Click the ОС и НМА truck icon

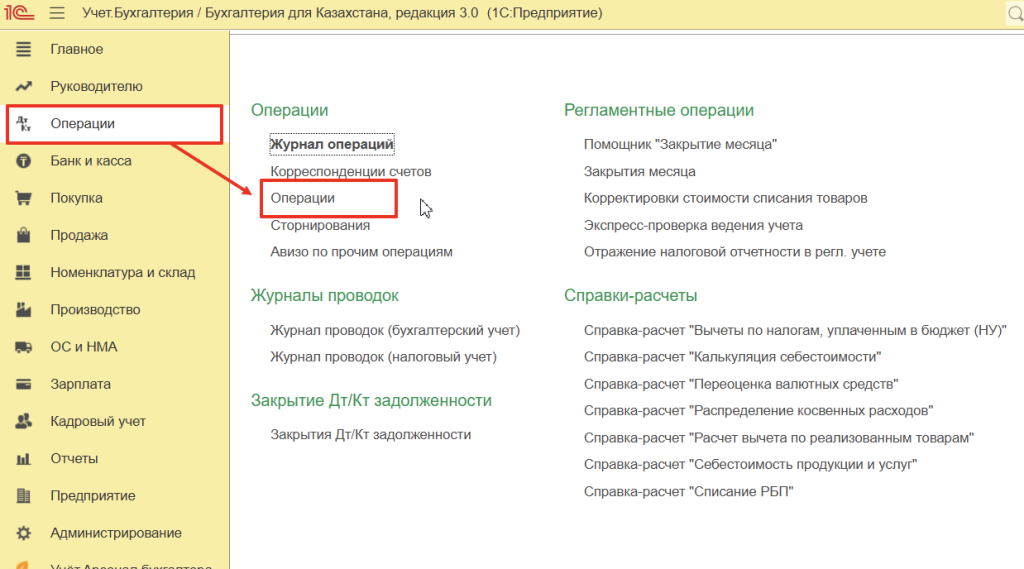24,347
